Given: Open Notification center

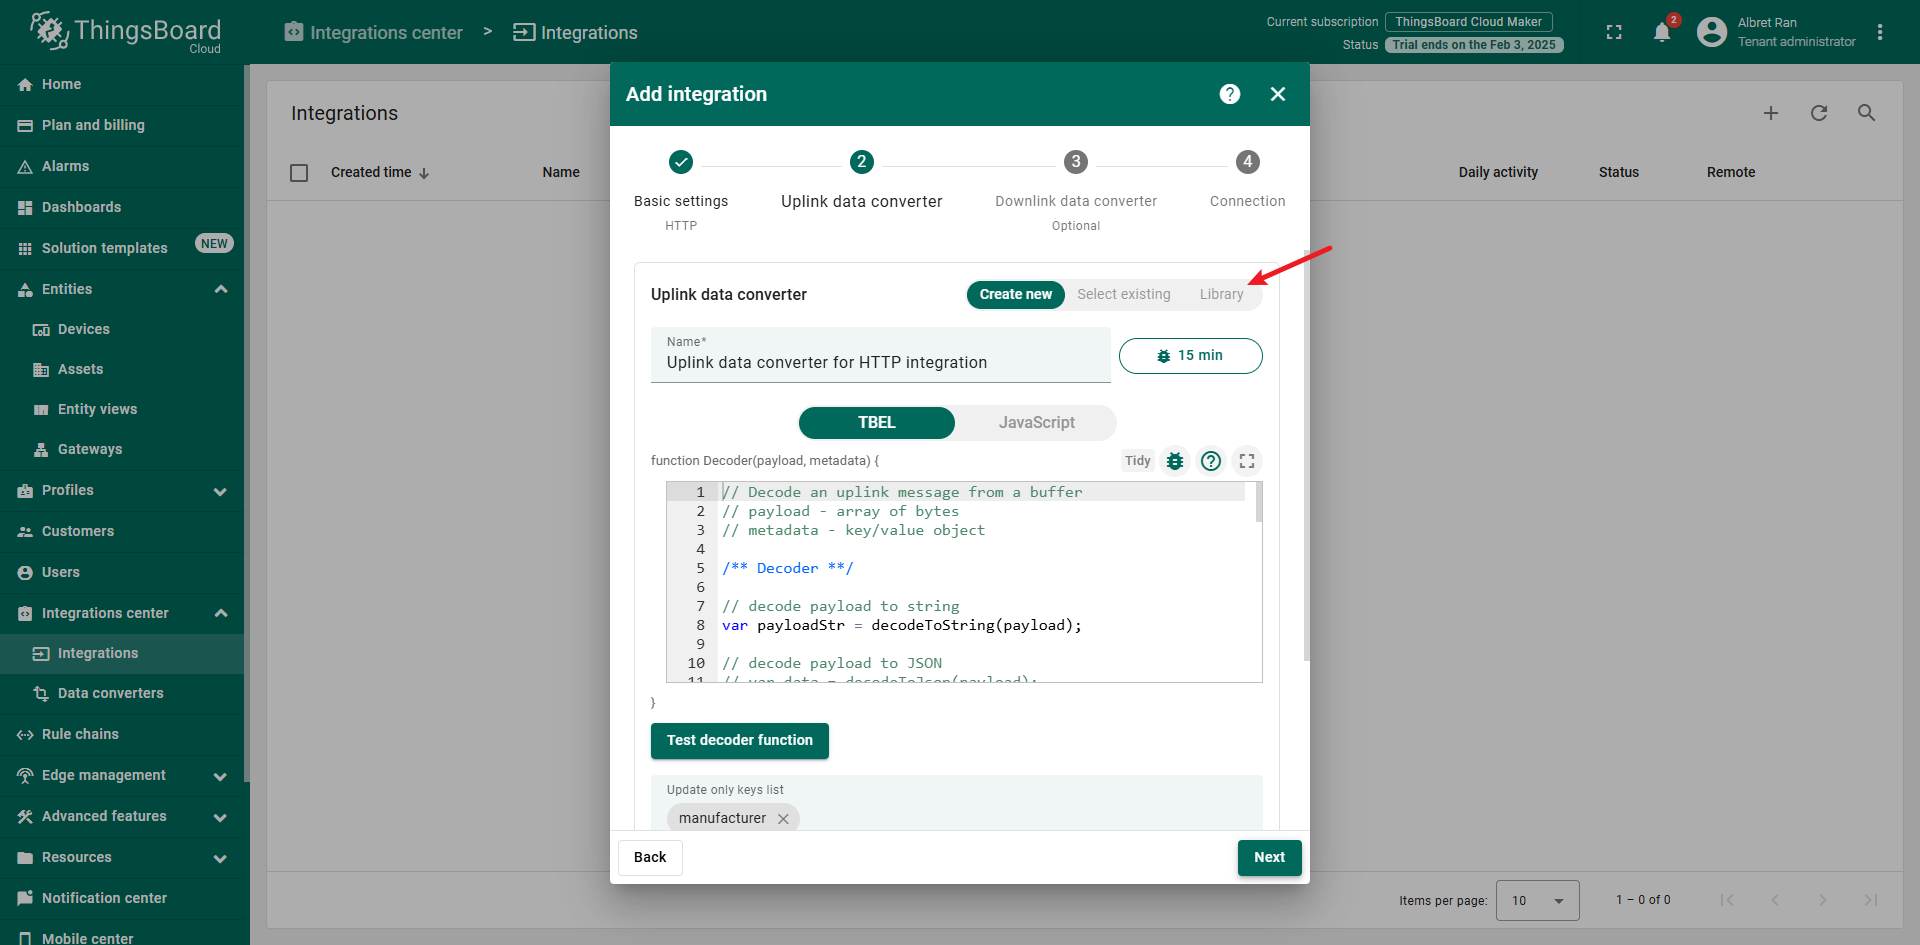Looking at the screenshot, I should (x=121, y=898).
